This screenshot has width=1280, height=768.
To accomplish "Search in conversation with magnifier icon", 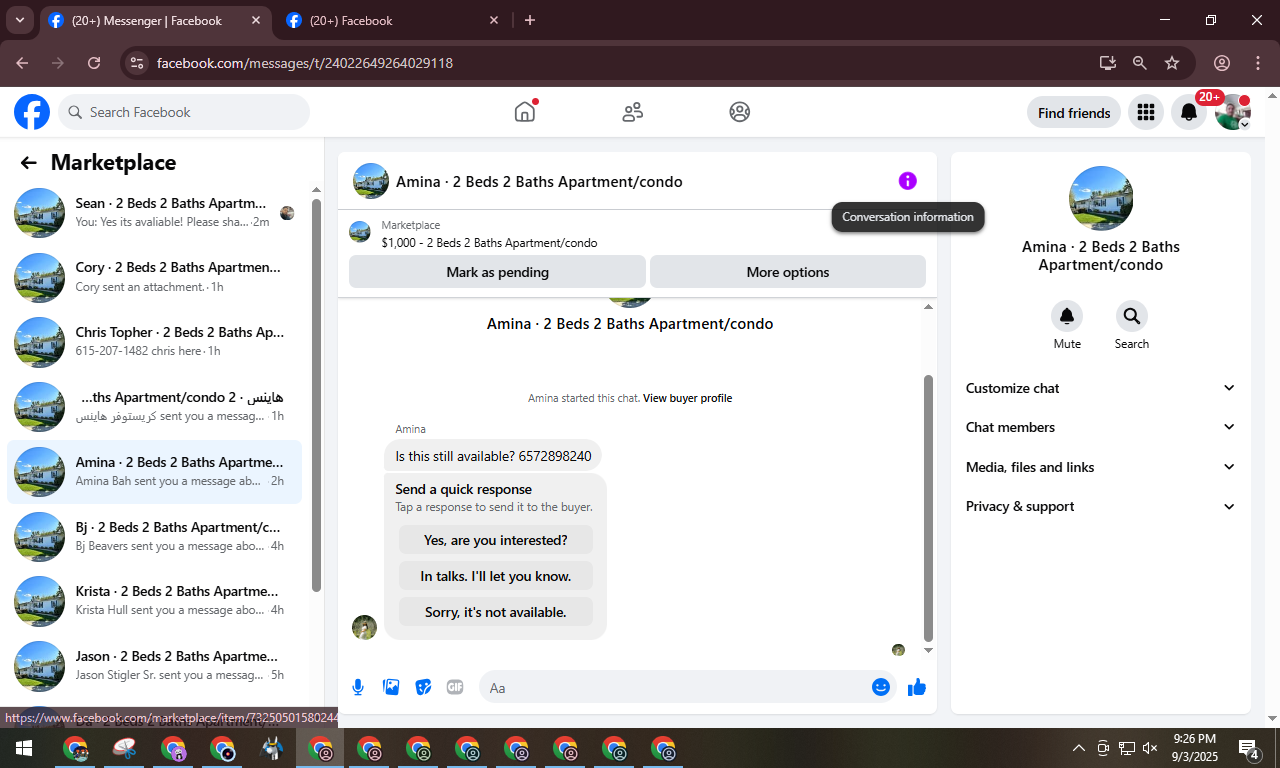I will 1132,317.
